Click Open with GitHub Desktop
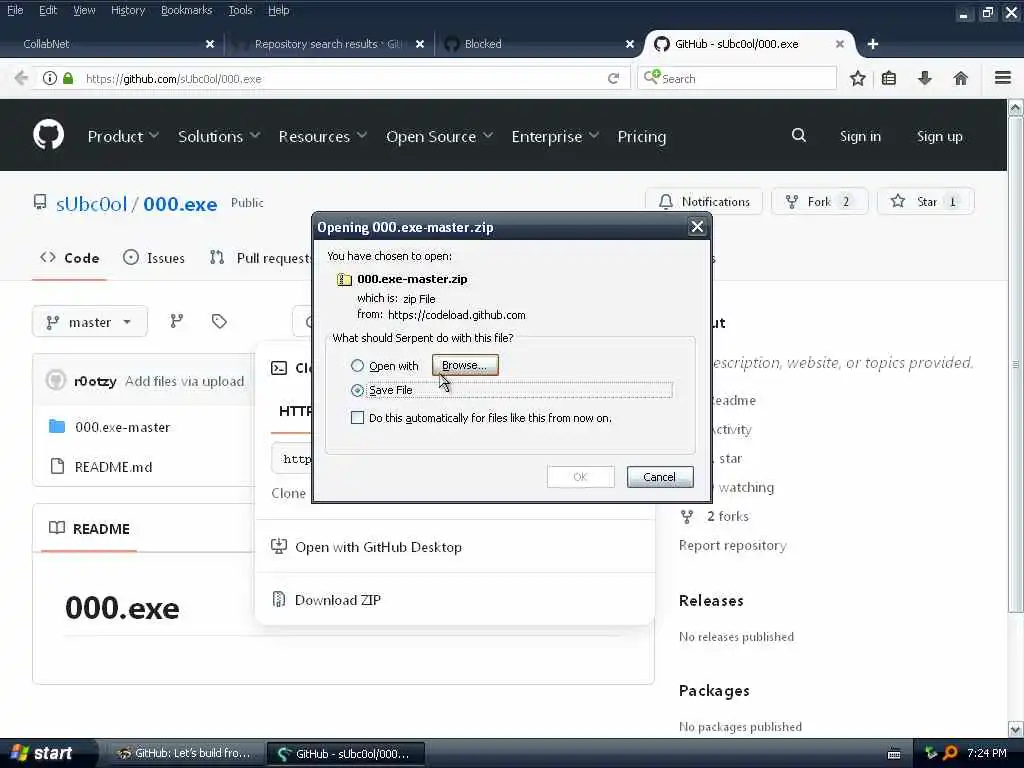1024x768 pixels. [x=378, y=547]
